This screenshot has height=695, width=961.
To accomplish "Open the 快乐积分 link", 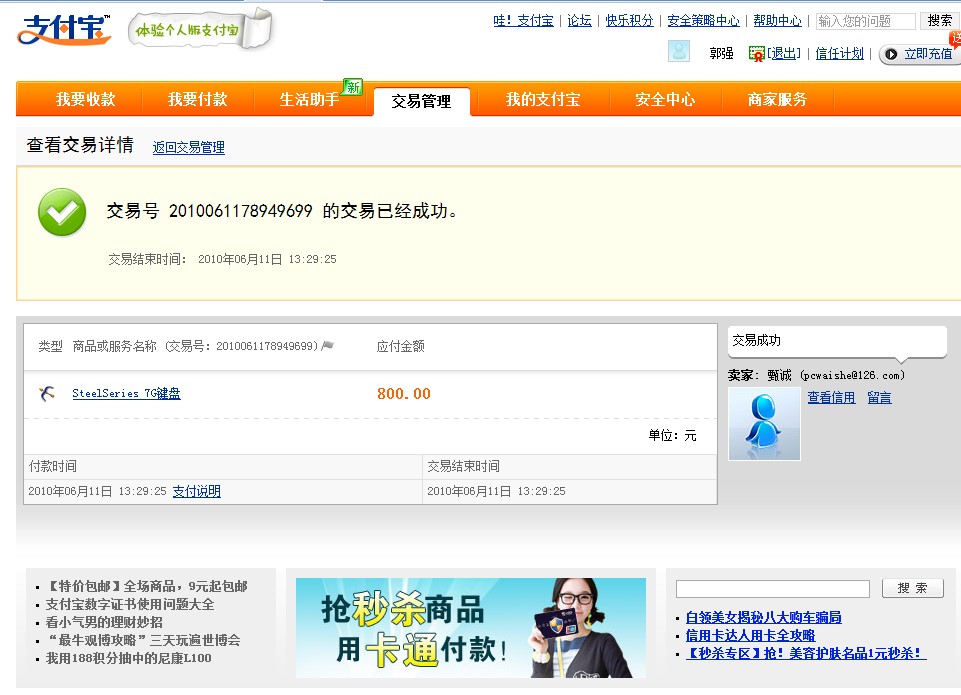I will point(629,21).
